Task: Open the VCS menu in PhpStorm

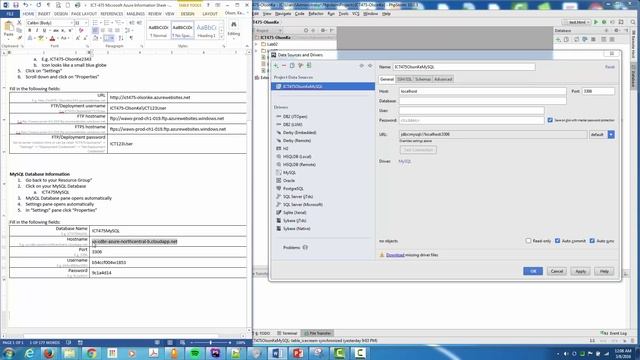Action: click(356, 14)
